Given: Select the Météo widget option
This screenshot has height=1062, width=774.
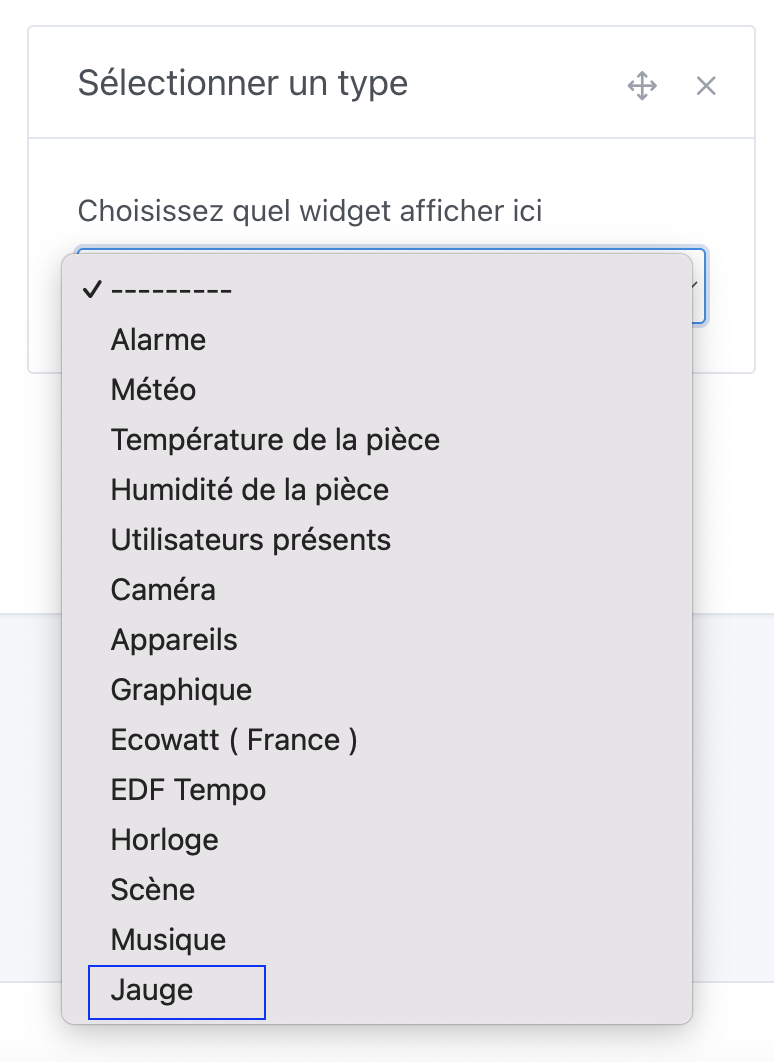Looking at the screenshot, I should pyautogui.click(x=152, y=389).
